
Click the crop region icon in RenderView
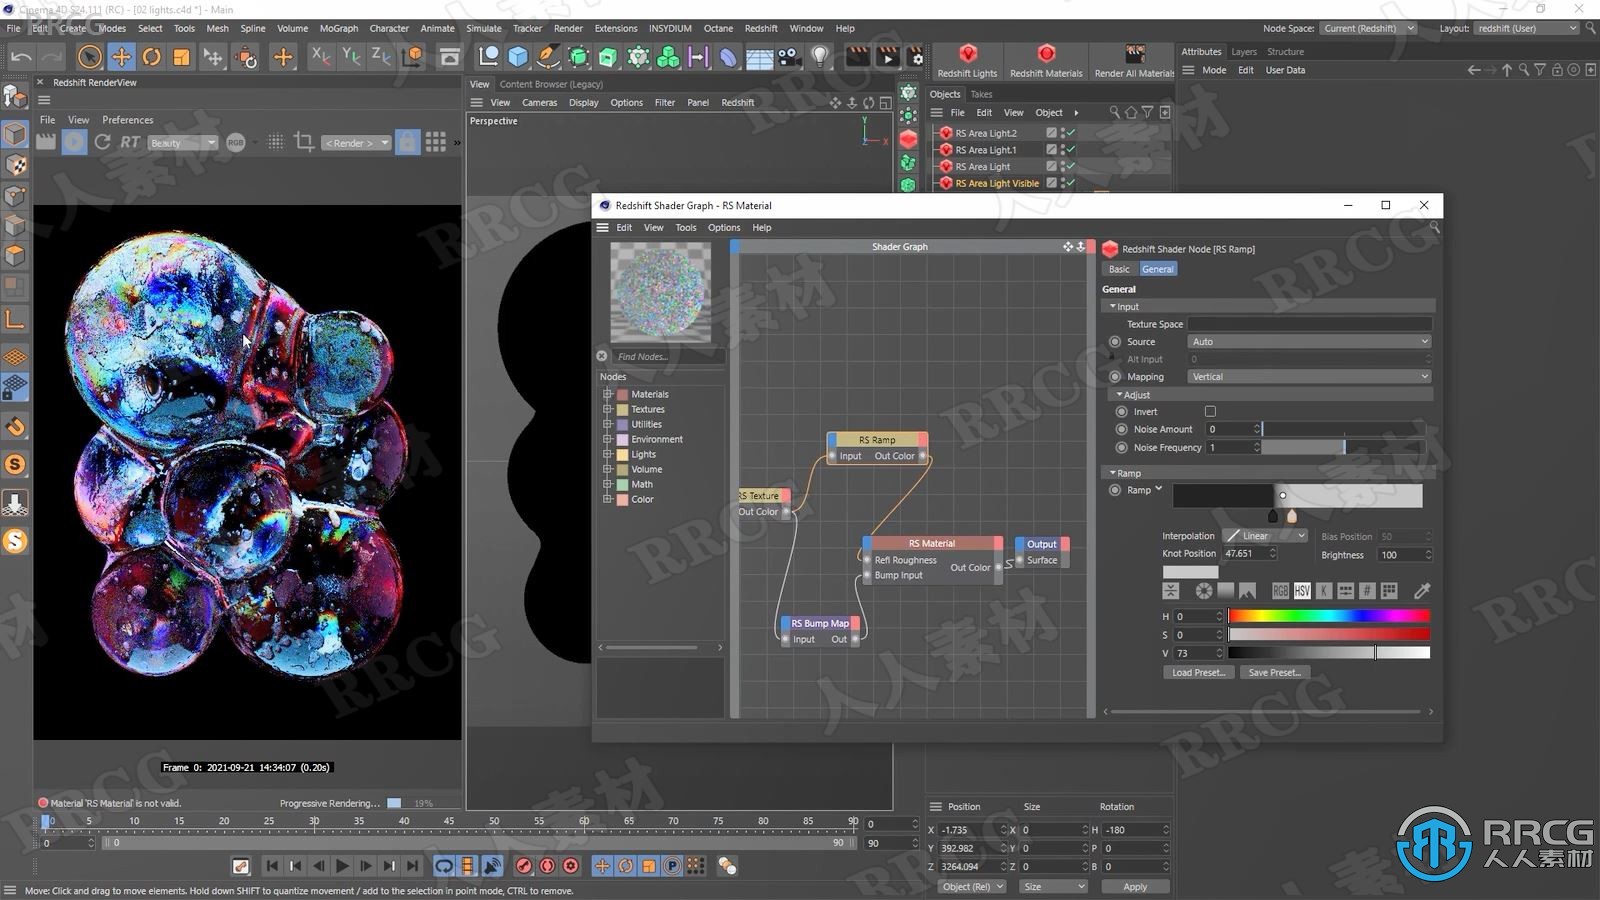point(304,142)
